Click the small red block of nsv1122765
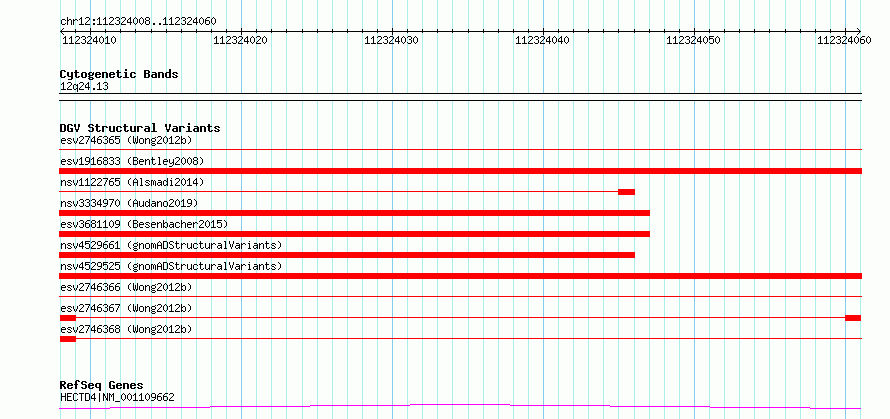Screen dimensions: 890x419 click(626, 192)
